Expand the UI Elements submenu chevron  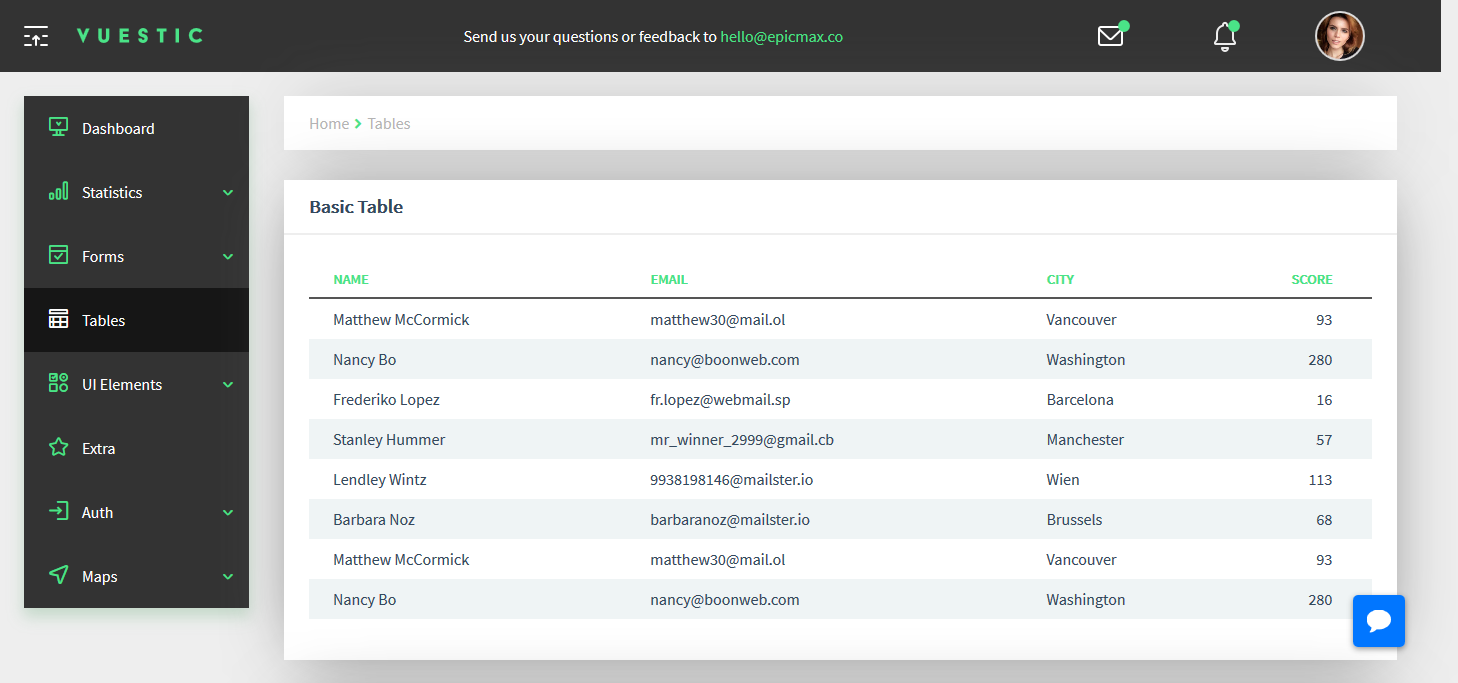228,385
